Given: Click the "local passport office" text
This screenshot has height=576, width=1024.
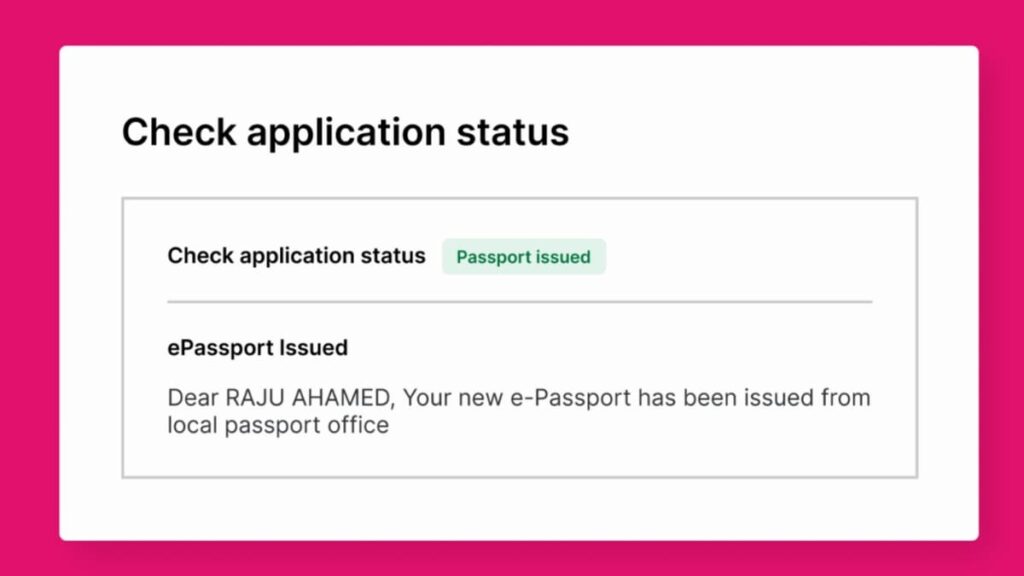Looking at the screenshot, I should point(278,425).
